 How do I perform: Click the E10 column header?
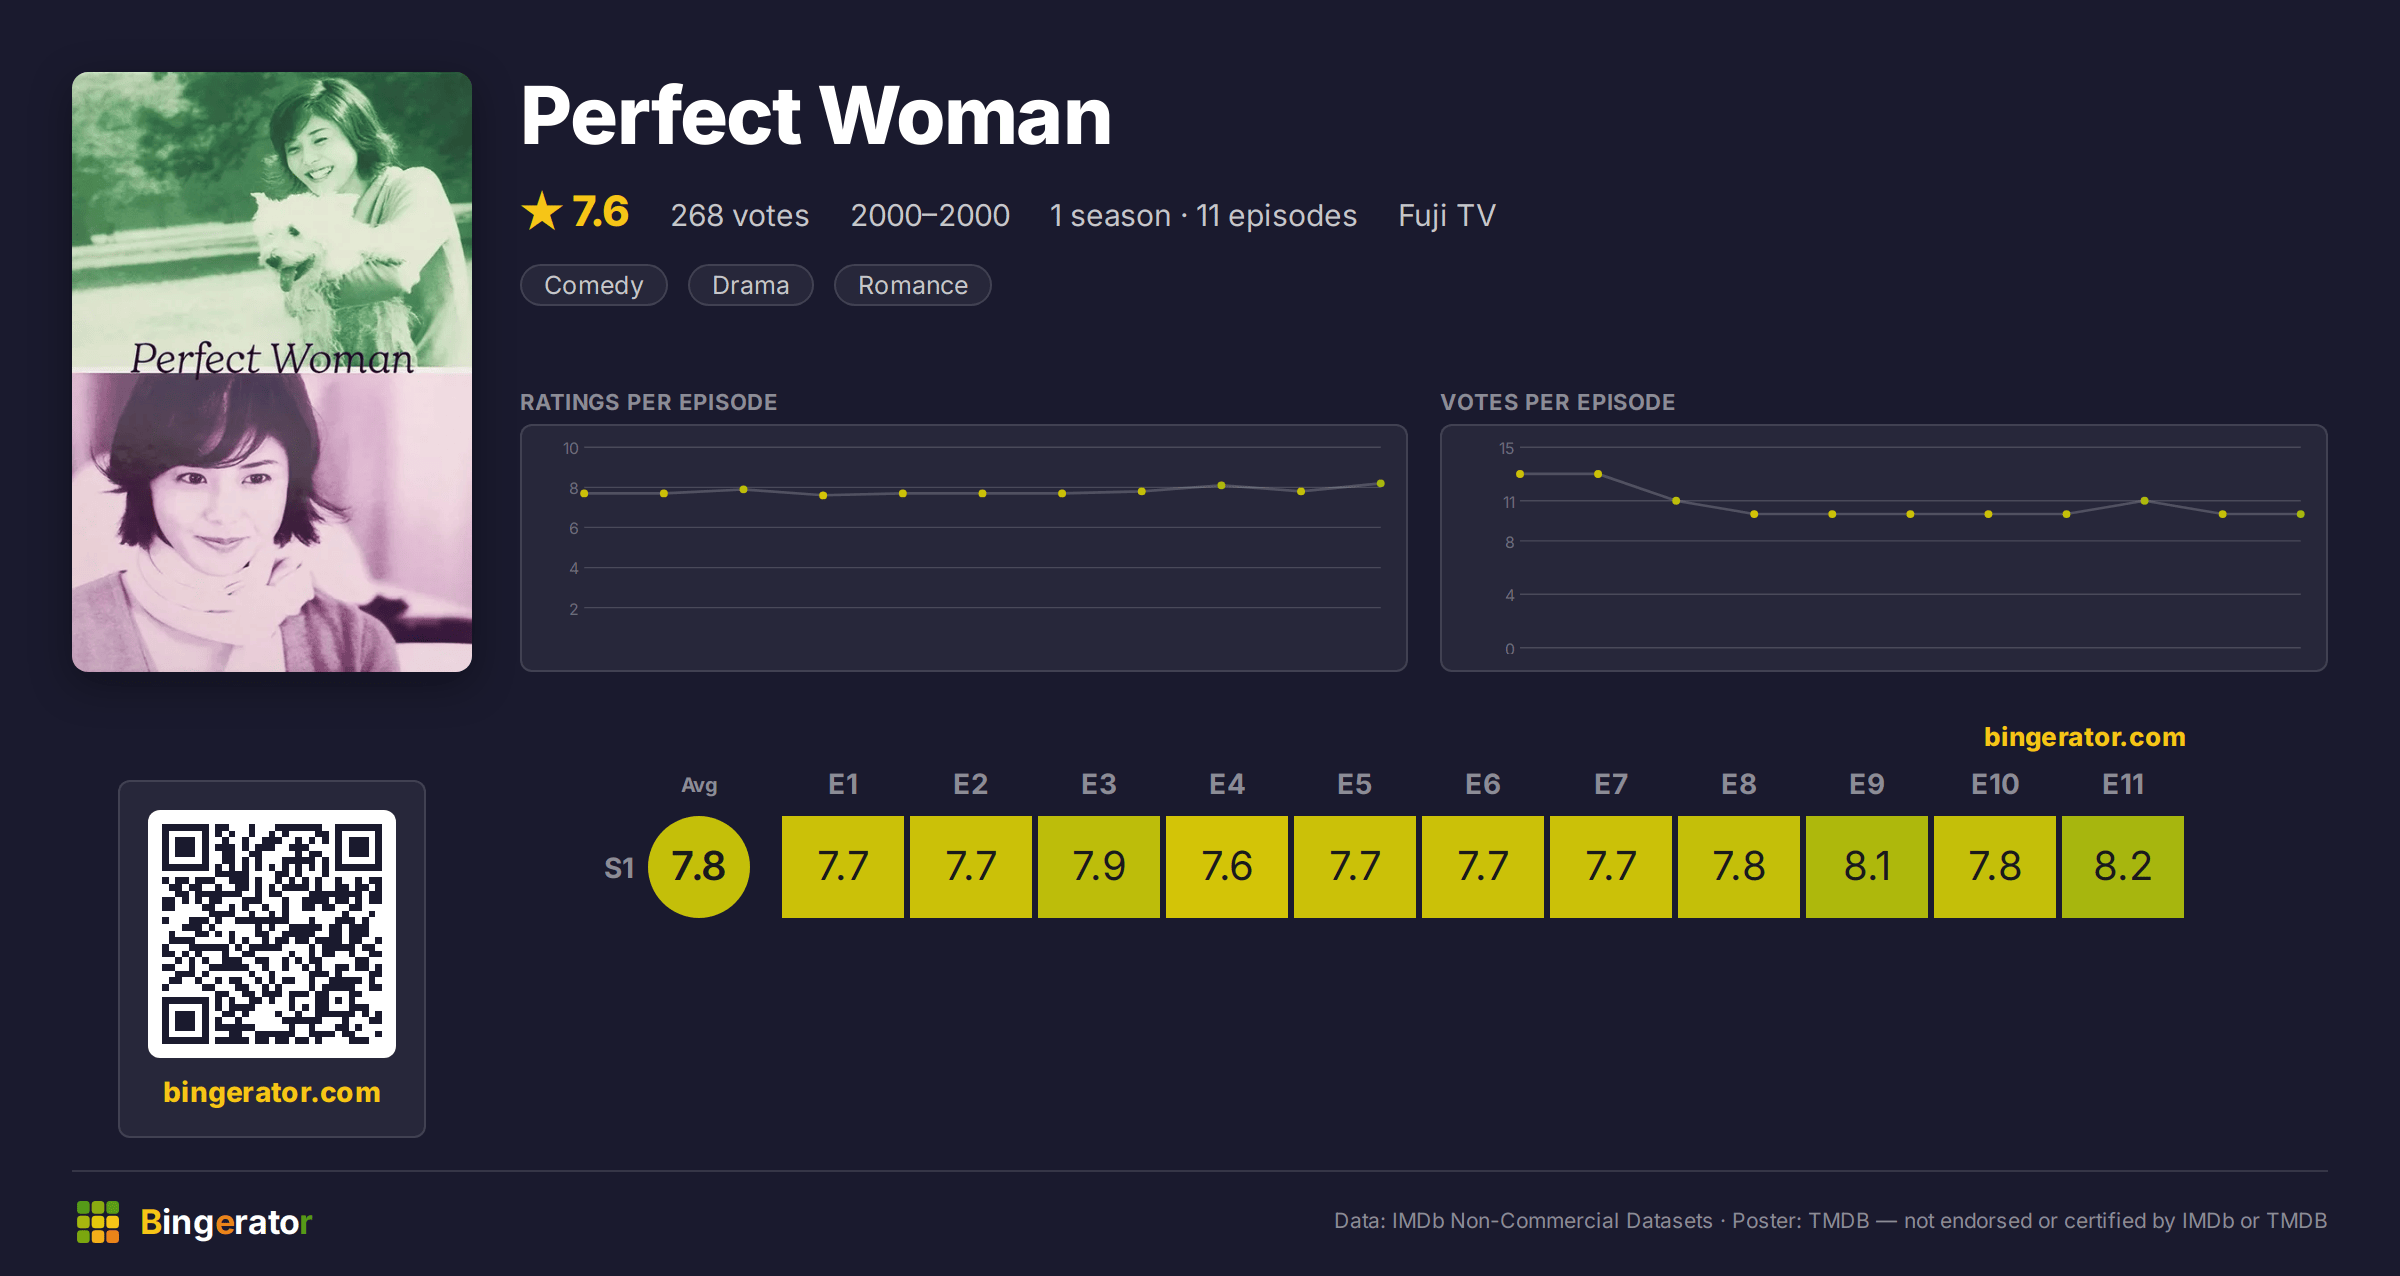pyautogui.click(x=1995, y=784)
